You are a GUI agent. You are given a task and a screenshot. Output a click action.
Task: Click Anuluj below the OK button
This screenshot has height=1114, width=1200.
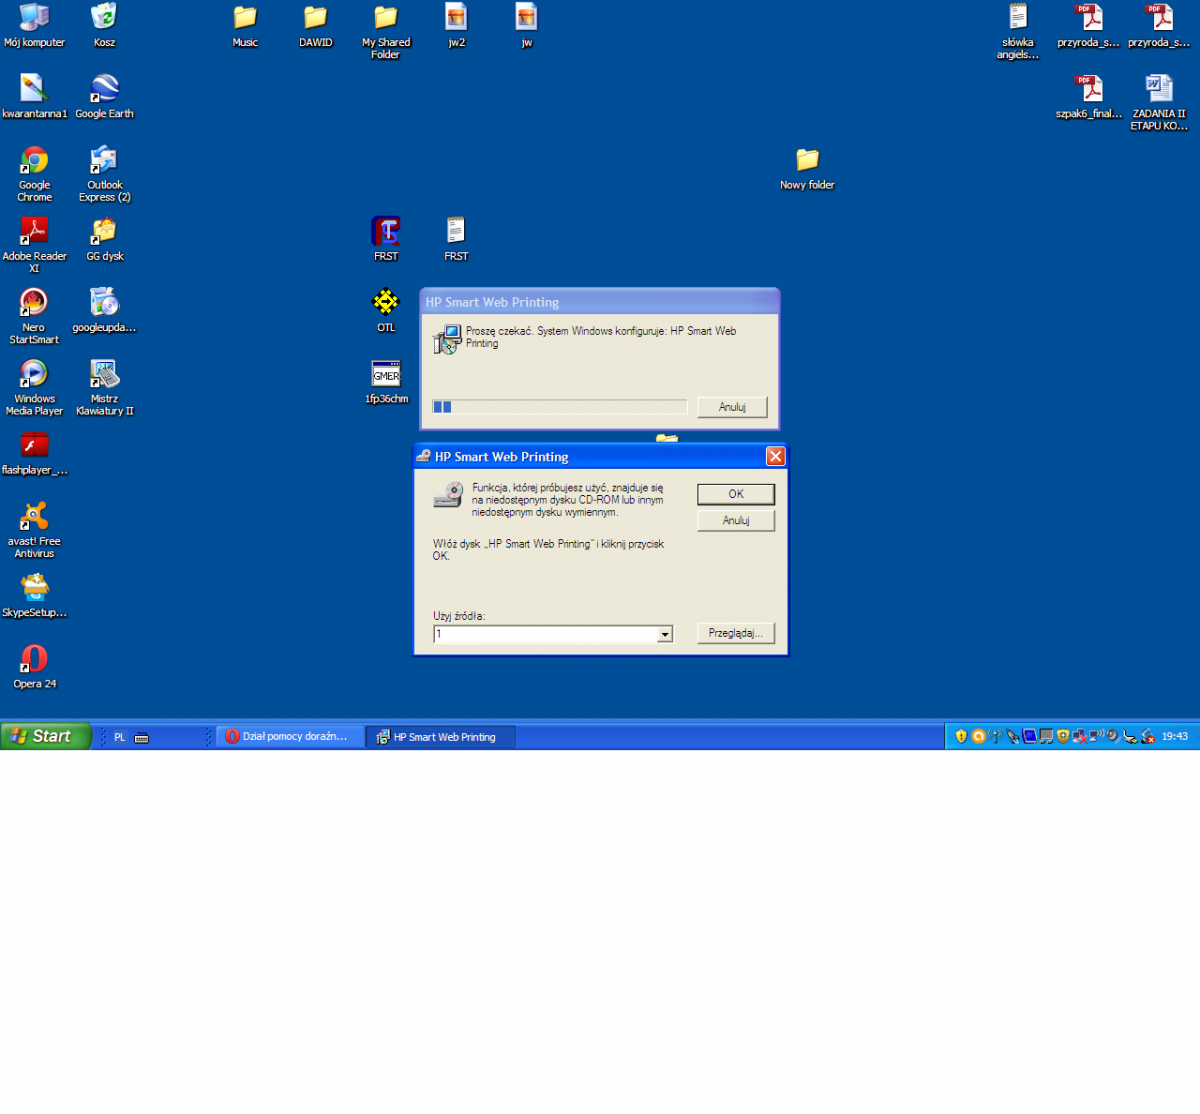pyautogui.click(x=736, y=521)
